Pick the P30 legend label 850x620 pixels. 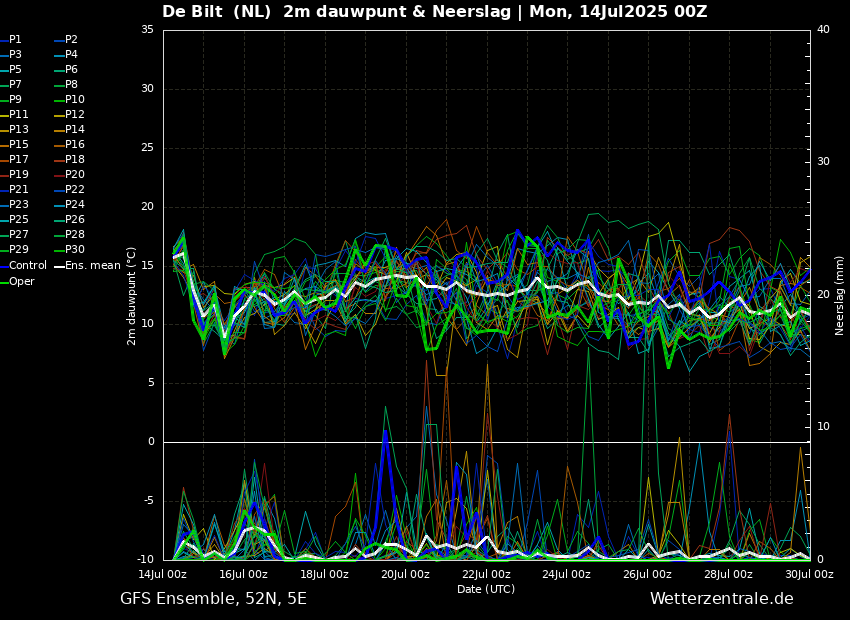(x=70, y=249)
